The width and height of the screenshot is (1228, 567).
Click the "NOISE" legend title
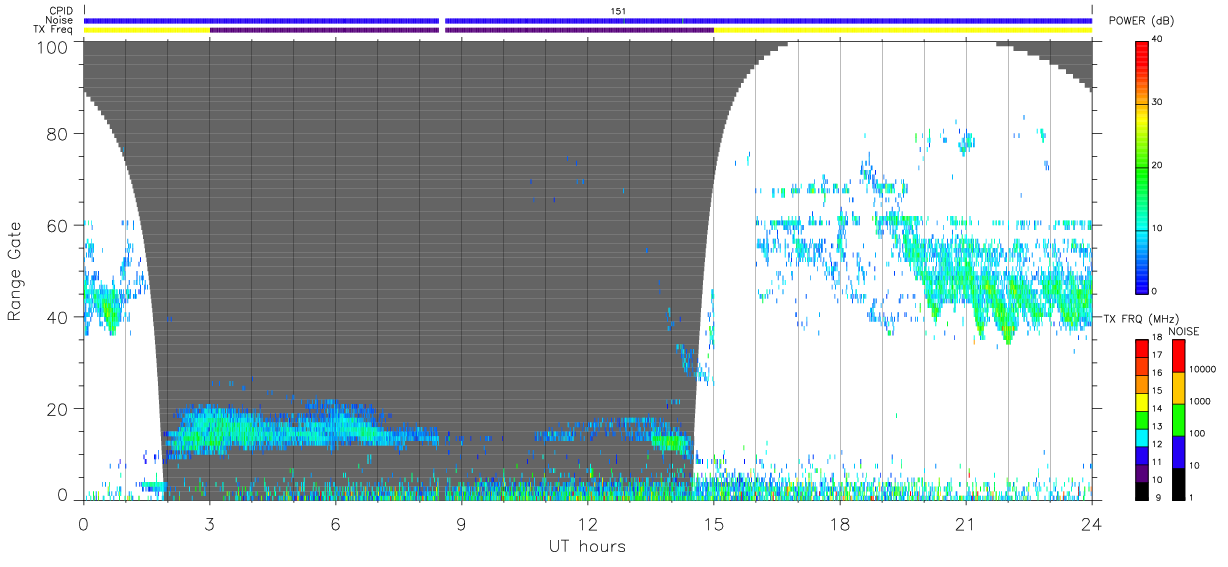pos(1184,331)
